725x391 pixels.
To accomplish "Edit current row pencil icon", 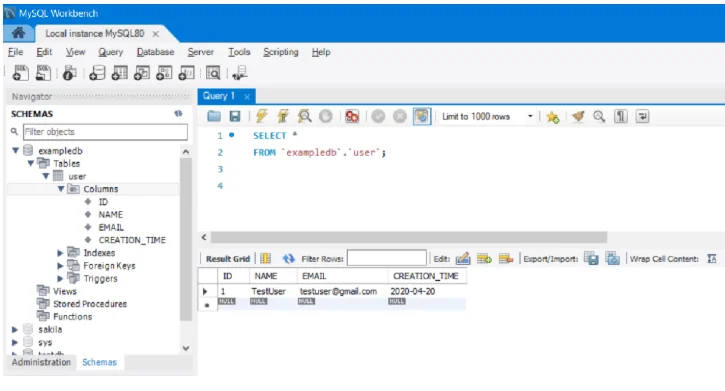I will pyautogui.click(x=463, y=259).
